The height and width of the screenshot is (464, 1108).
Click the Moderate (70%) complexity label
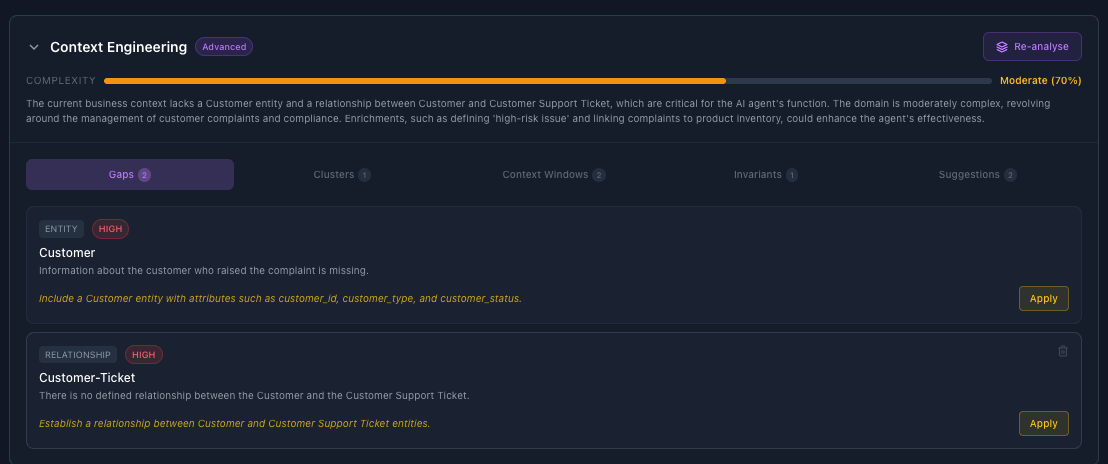tap(1040, 81)
